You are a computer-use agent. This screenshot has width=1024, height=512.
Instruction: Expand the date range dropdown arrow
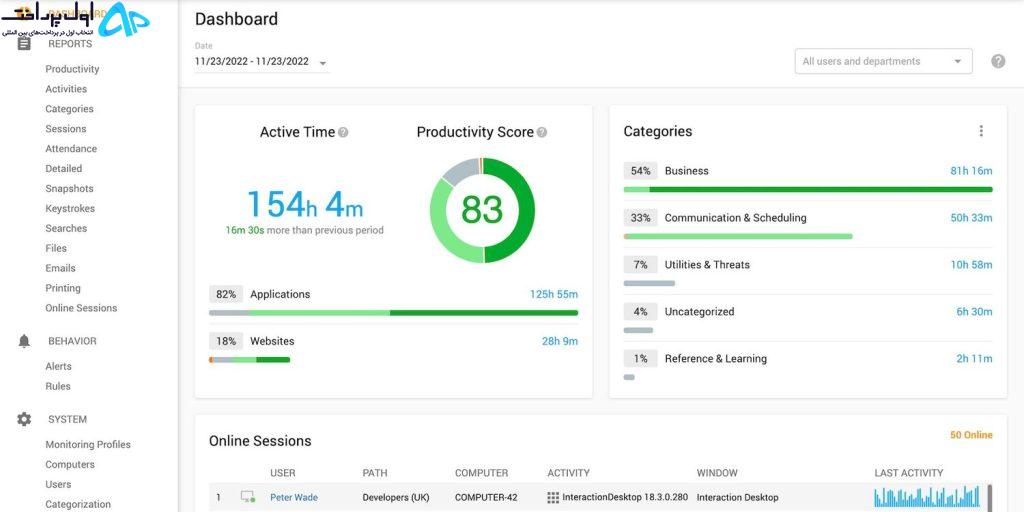[x=323, y=63]
